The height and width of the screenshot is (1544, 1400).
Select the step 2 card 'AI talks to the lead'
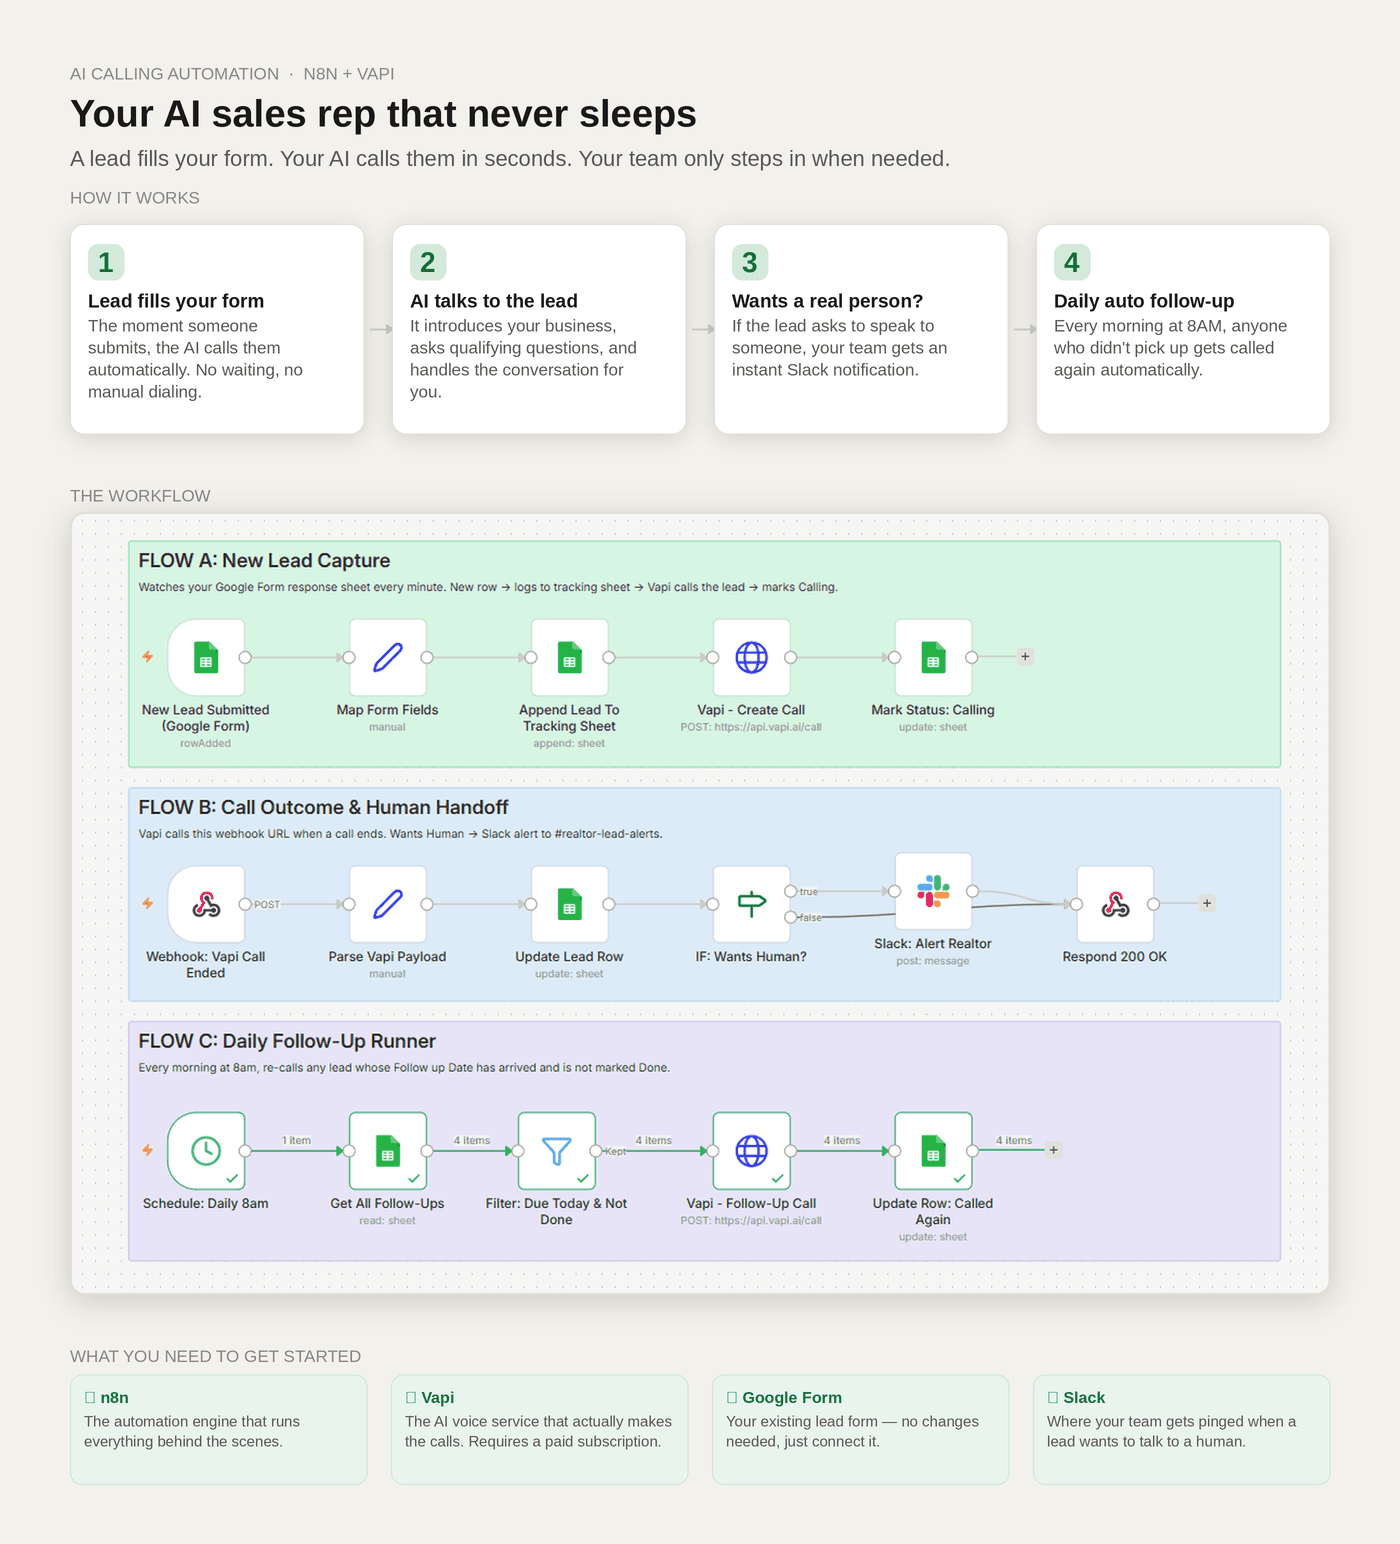[539, 329]
